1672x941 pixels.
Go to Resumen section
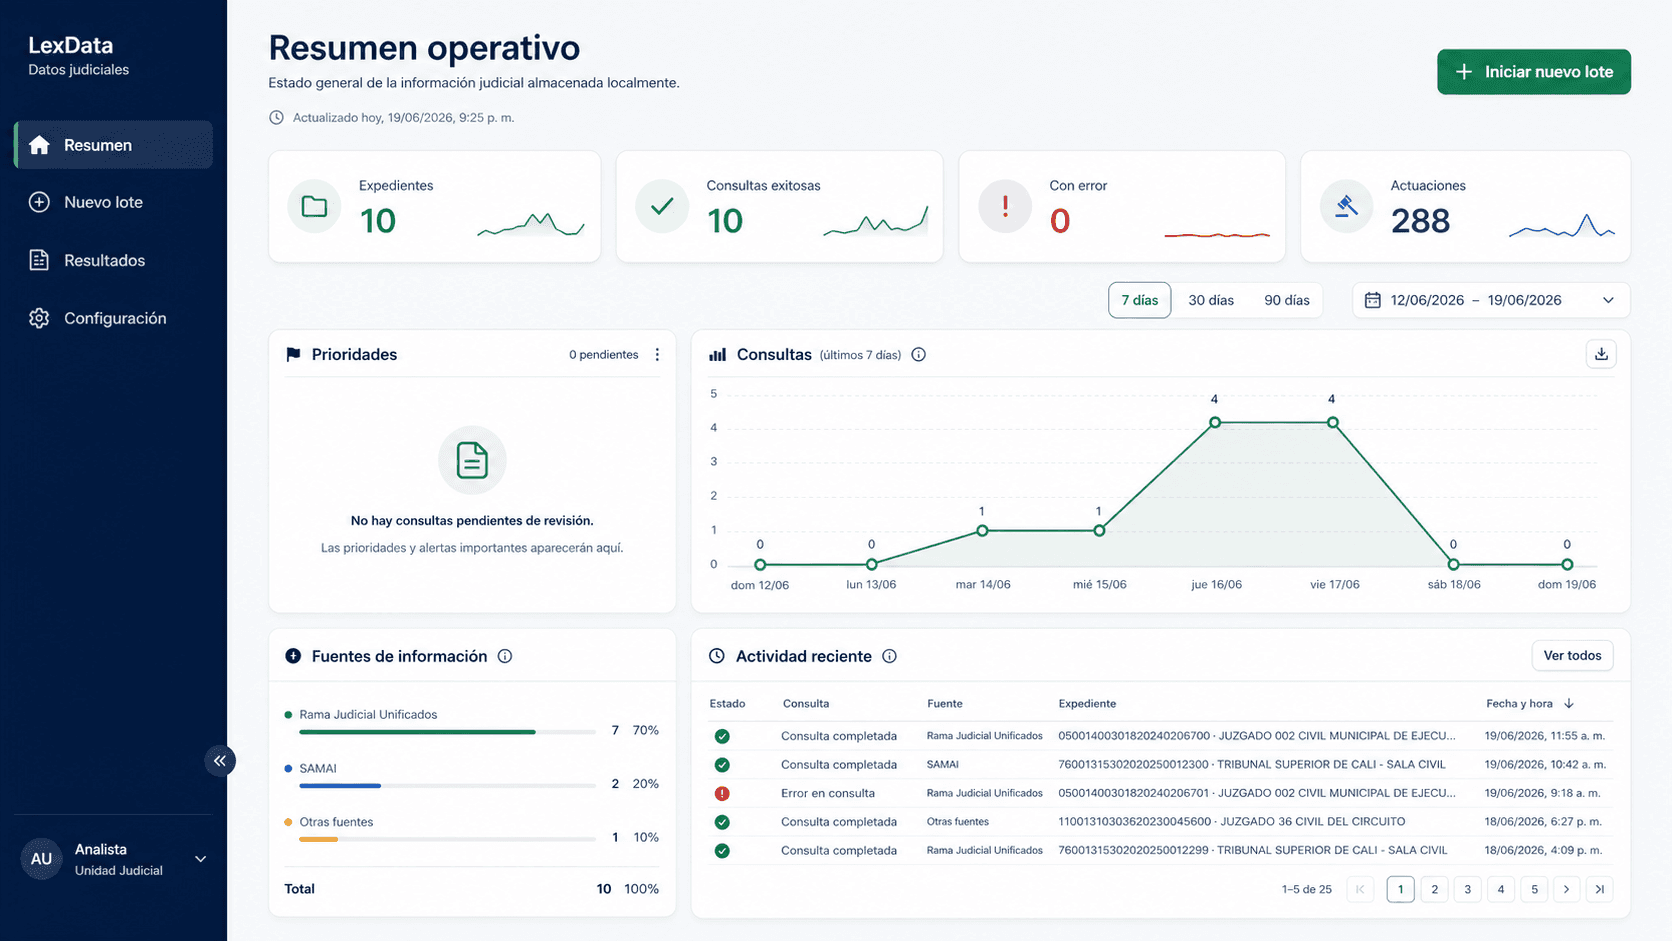tap(113, 145)
